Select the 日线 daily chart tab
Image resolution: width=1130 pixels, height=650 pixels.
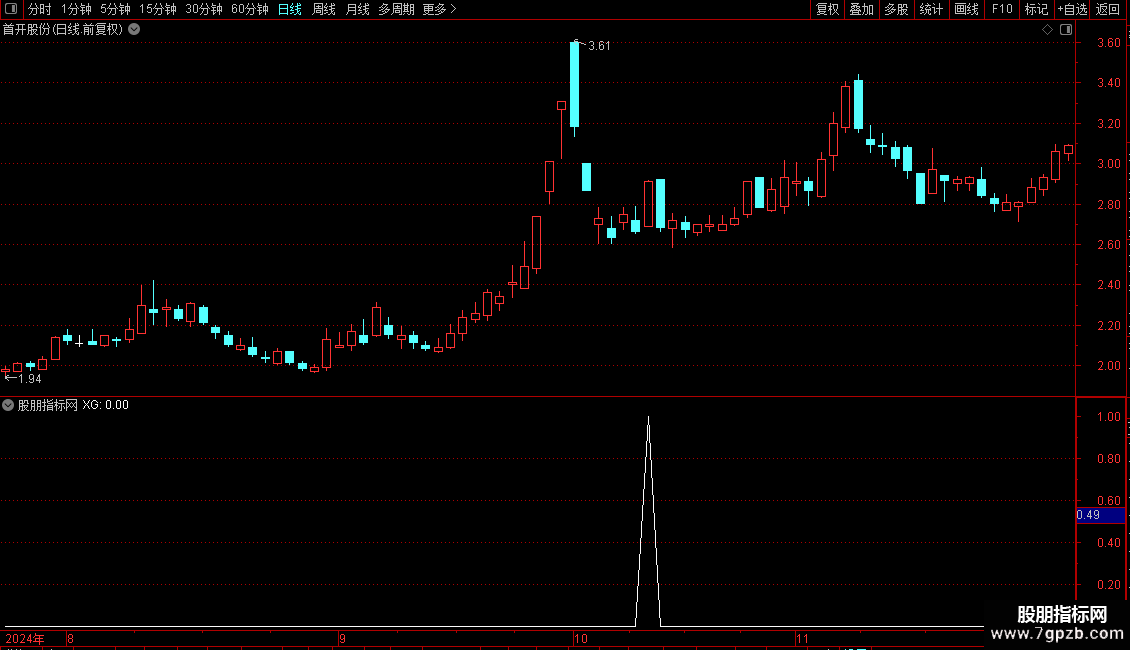[x=290, y=9]
